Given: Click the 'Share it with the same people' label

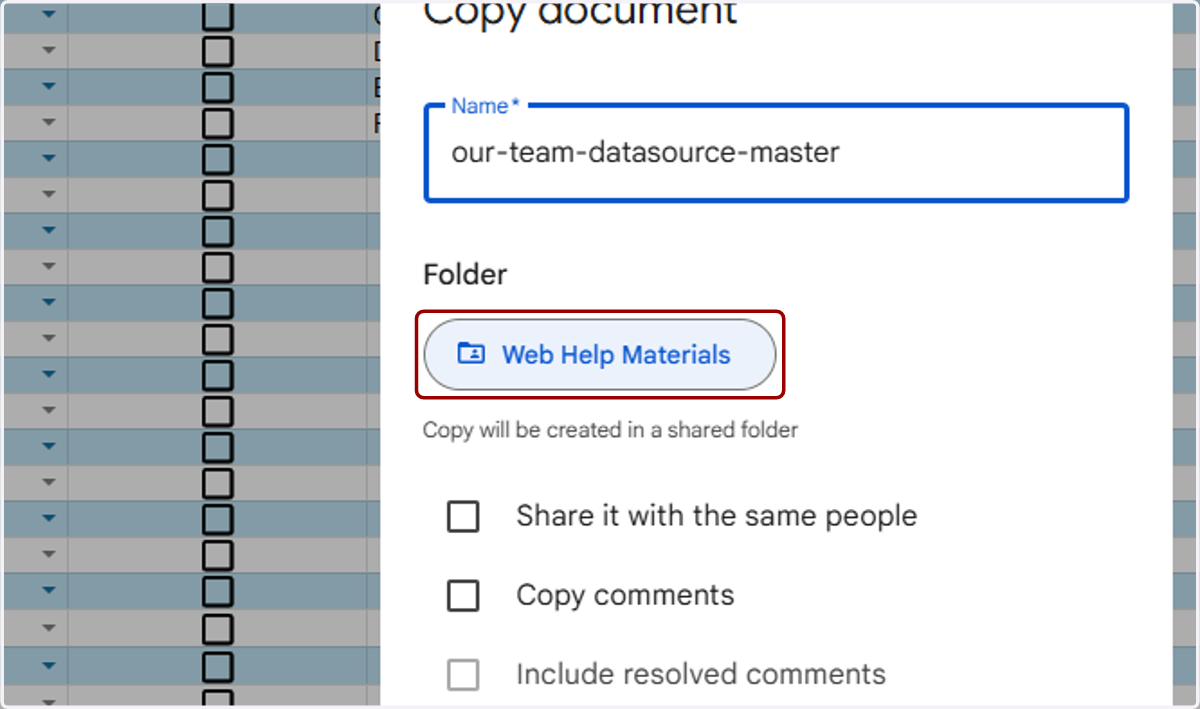Looking at the screenshot, I should [x=716, y=516].
